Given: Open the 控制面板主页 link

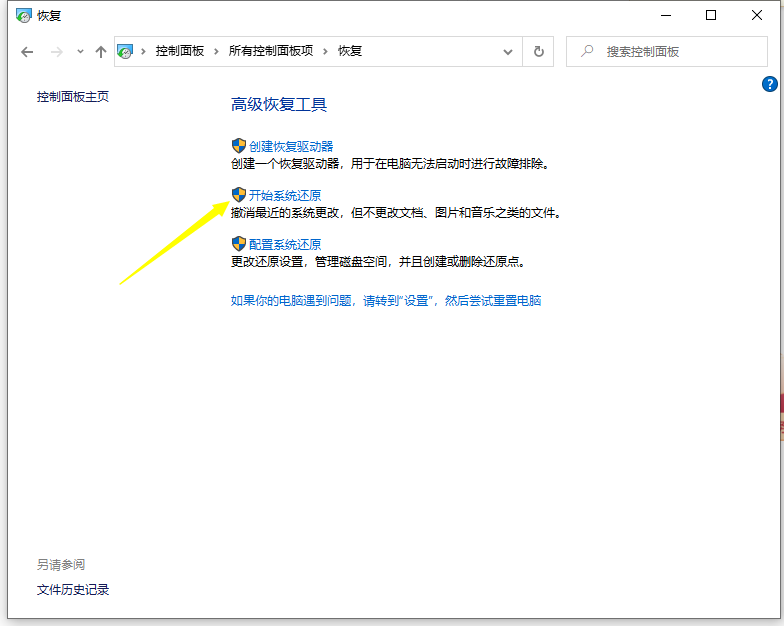Looking at the screenshot, I should coord(73,97).
